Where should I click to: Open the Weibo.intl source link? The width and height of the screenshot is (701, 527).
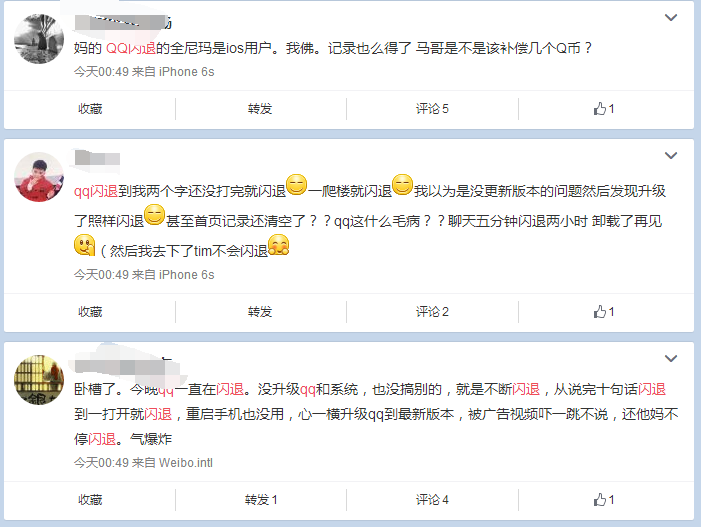point(186,462)
